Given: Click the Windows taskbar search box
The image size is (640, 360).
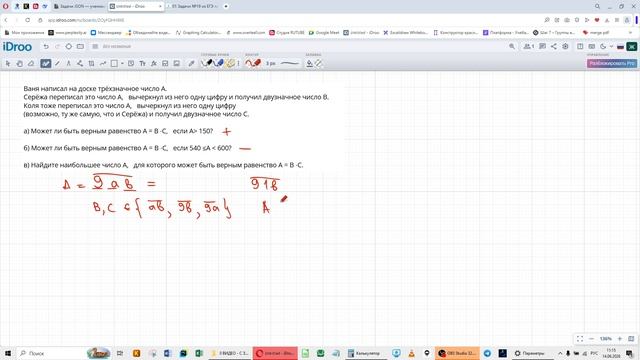Looking at the screenshot, I should click(x=63, y=353).
